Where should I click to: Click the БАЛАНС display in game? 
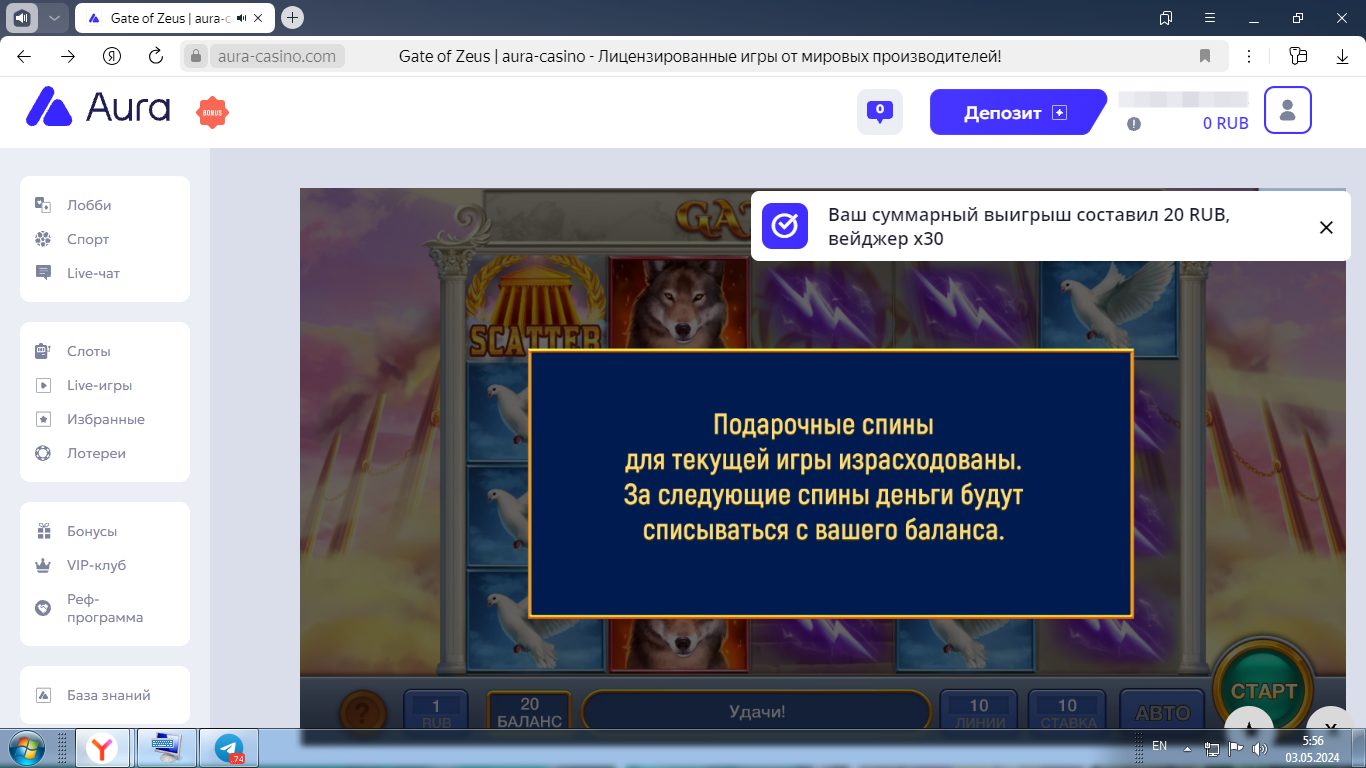point(529,713)
